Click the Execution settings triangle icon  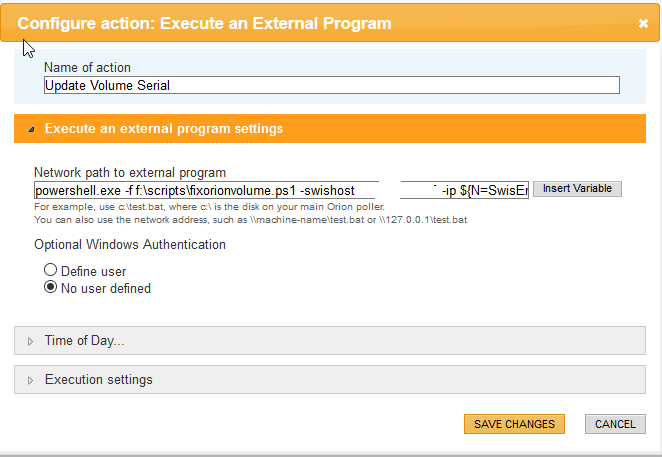30,380
